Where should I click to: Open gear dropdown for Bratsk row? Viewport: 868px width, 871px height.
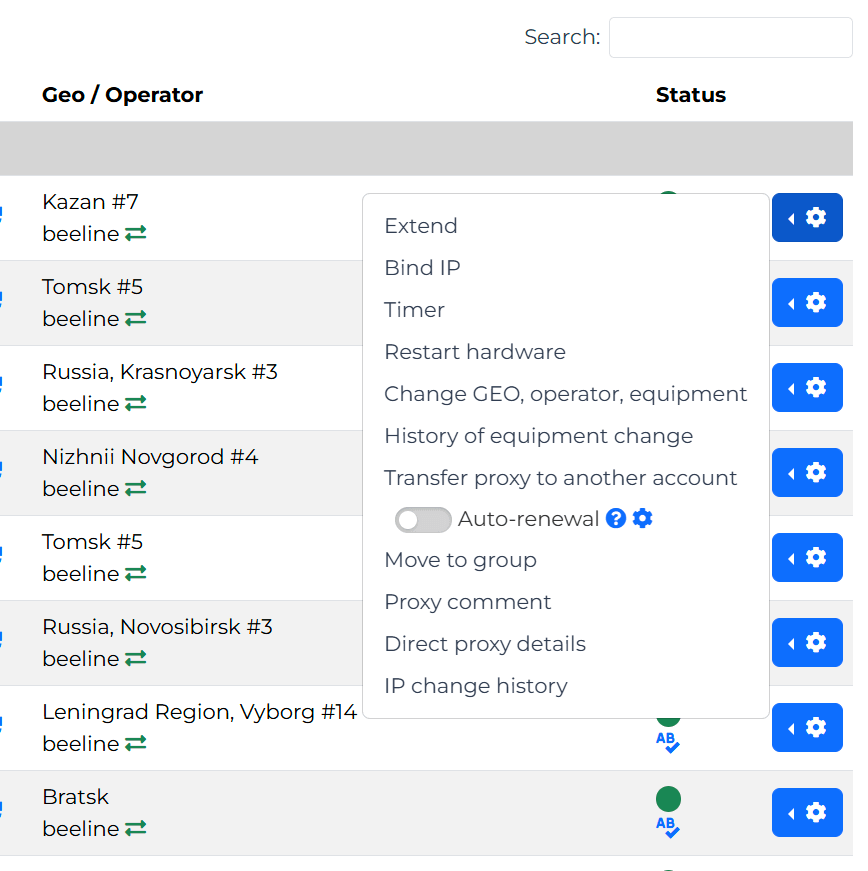pos(807,813)
